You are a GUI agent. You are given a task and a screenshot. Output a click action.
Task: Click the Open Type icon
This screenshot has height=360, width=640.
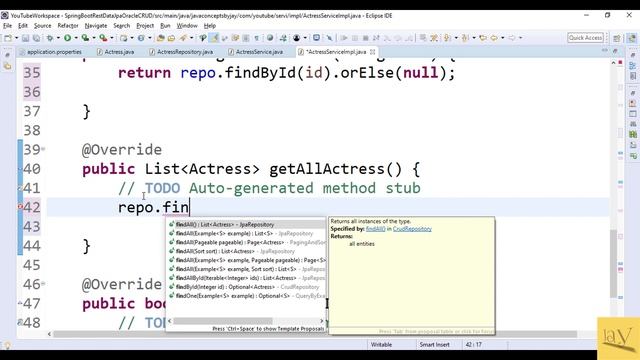point(160,38)
